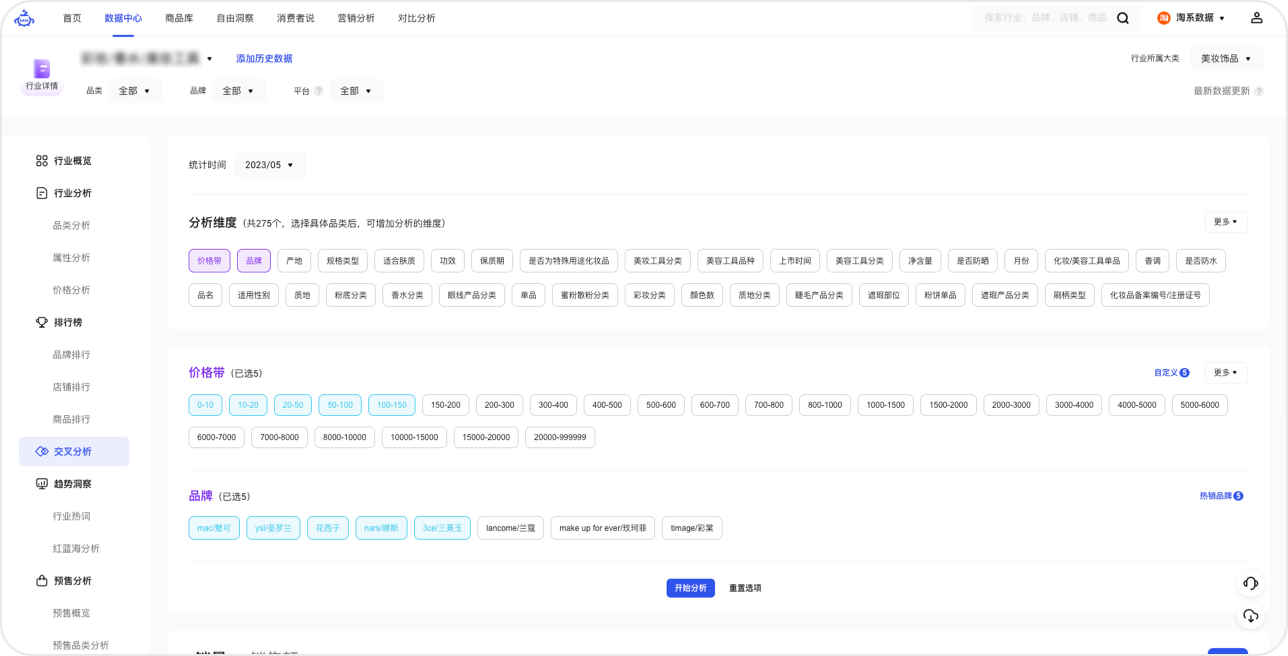Open 价格分析 in the sidebar
This screenshot has width=1288, height=656.
[x=71, y=290]
